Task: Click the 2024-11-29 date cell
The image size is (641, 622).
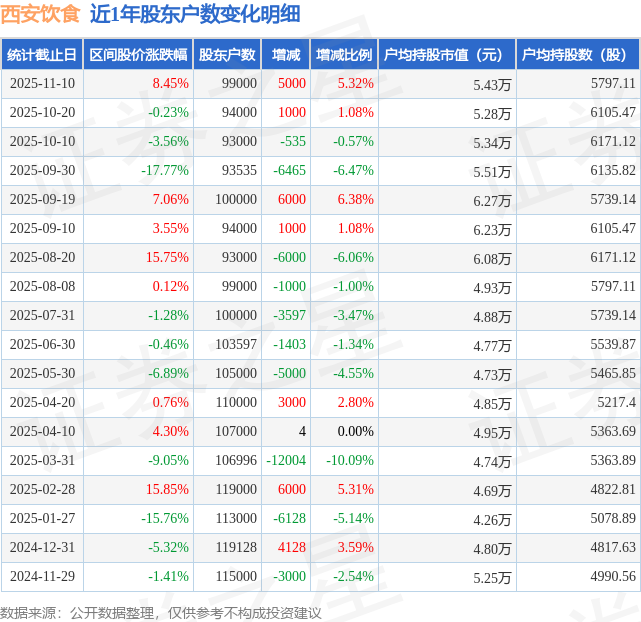Action: click(43, 577)
